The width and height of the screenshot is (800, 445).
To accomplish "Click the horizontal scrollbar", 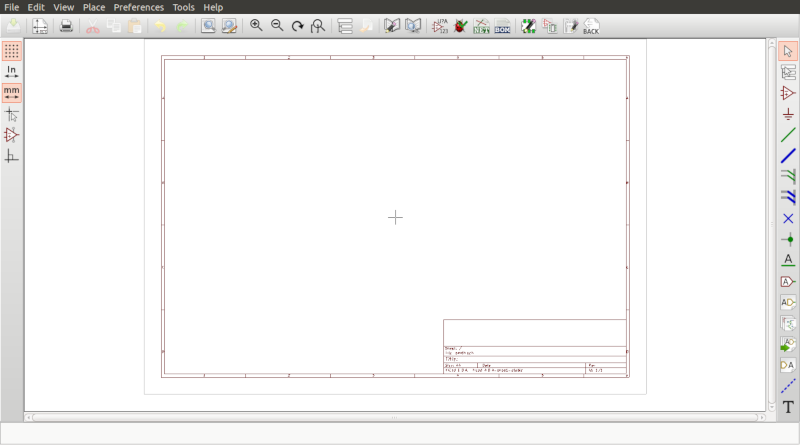I will [395, 417].
